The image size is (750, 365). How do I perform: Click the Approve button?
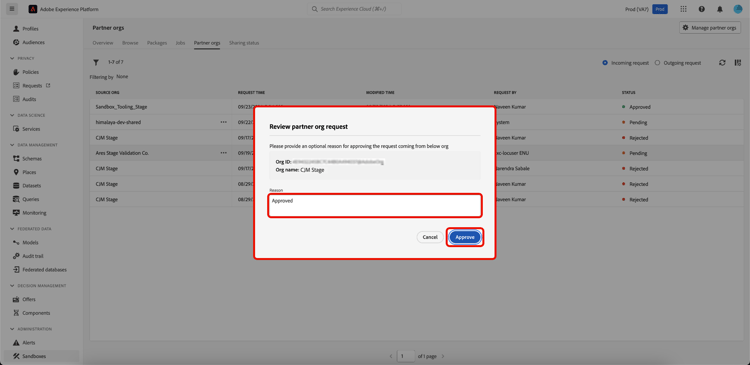click(x=465, y=237)
